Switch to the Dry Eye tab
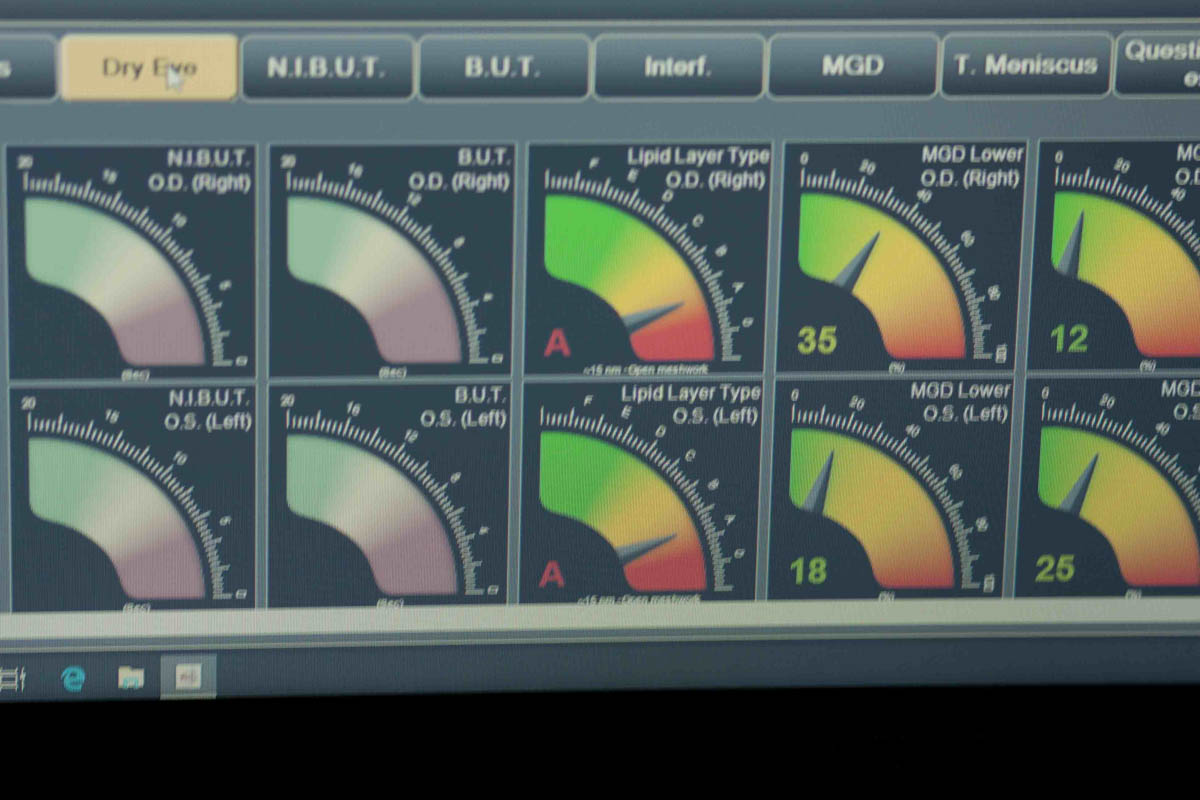The height and width of the screenshot is (800, 1200). pos(149,68)
